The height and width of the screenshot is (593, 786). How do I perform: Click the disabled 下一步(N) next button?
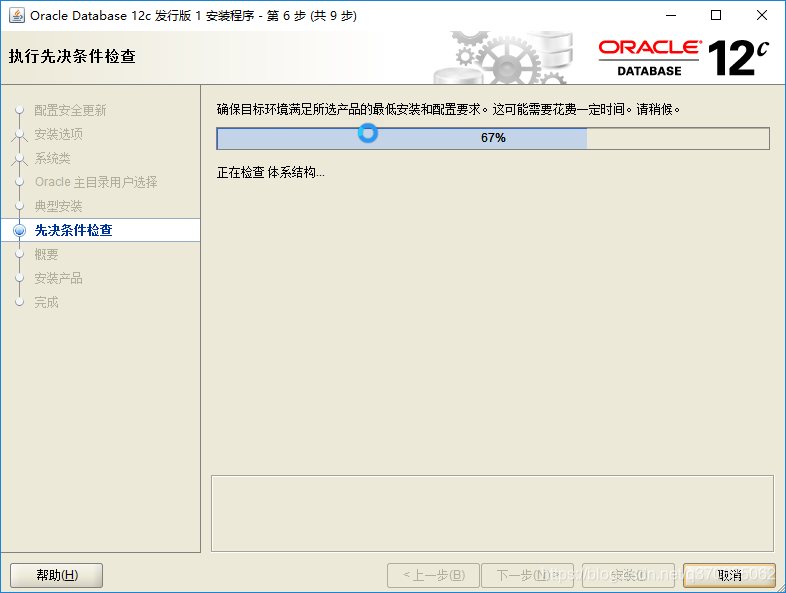pyautogui.click(x=527, y=575)
